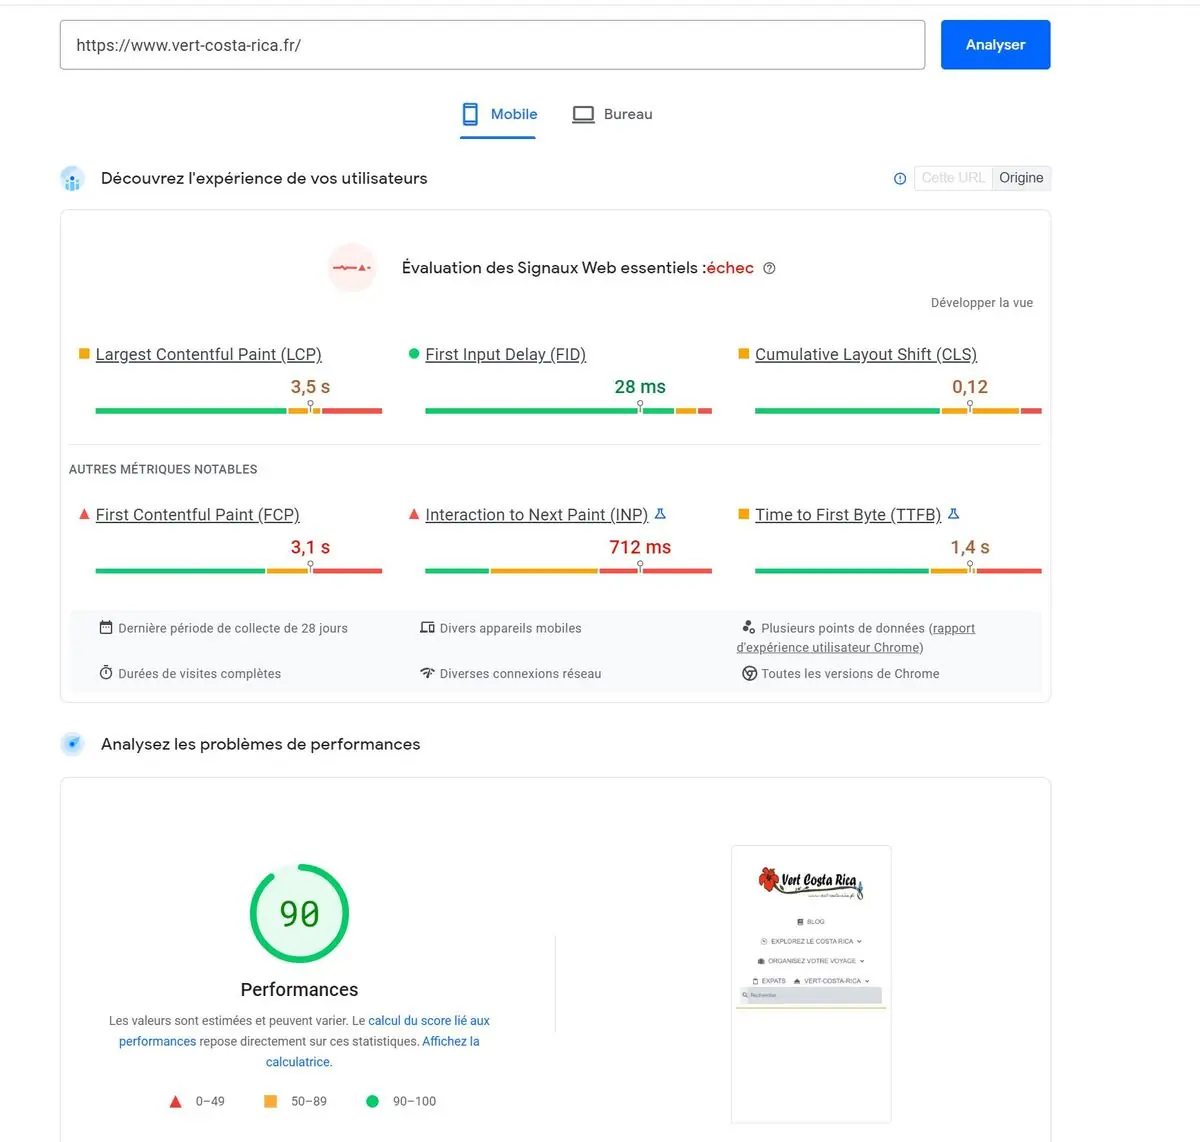Image resolution: width=1200 pixels, height=1142 pixels.
Task: Click the red échec assessment text
Action: pyautogui.click(x=730, y=268)
